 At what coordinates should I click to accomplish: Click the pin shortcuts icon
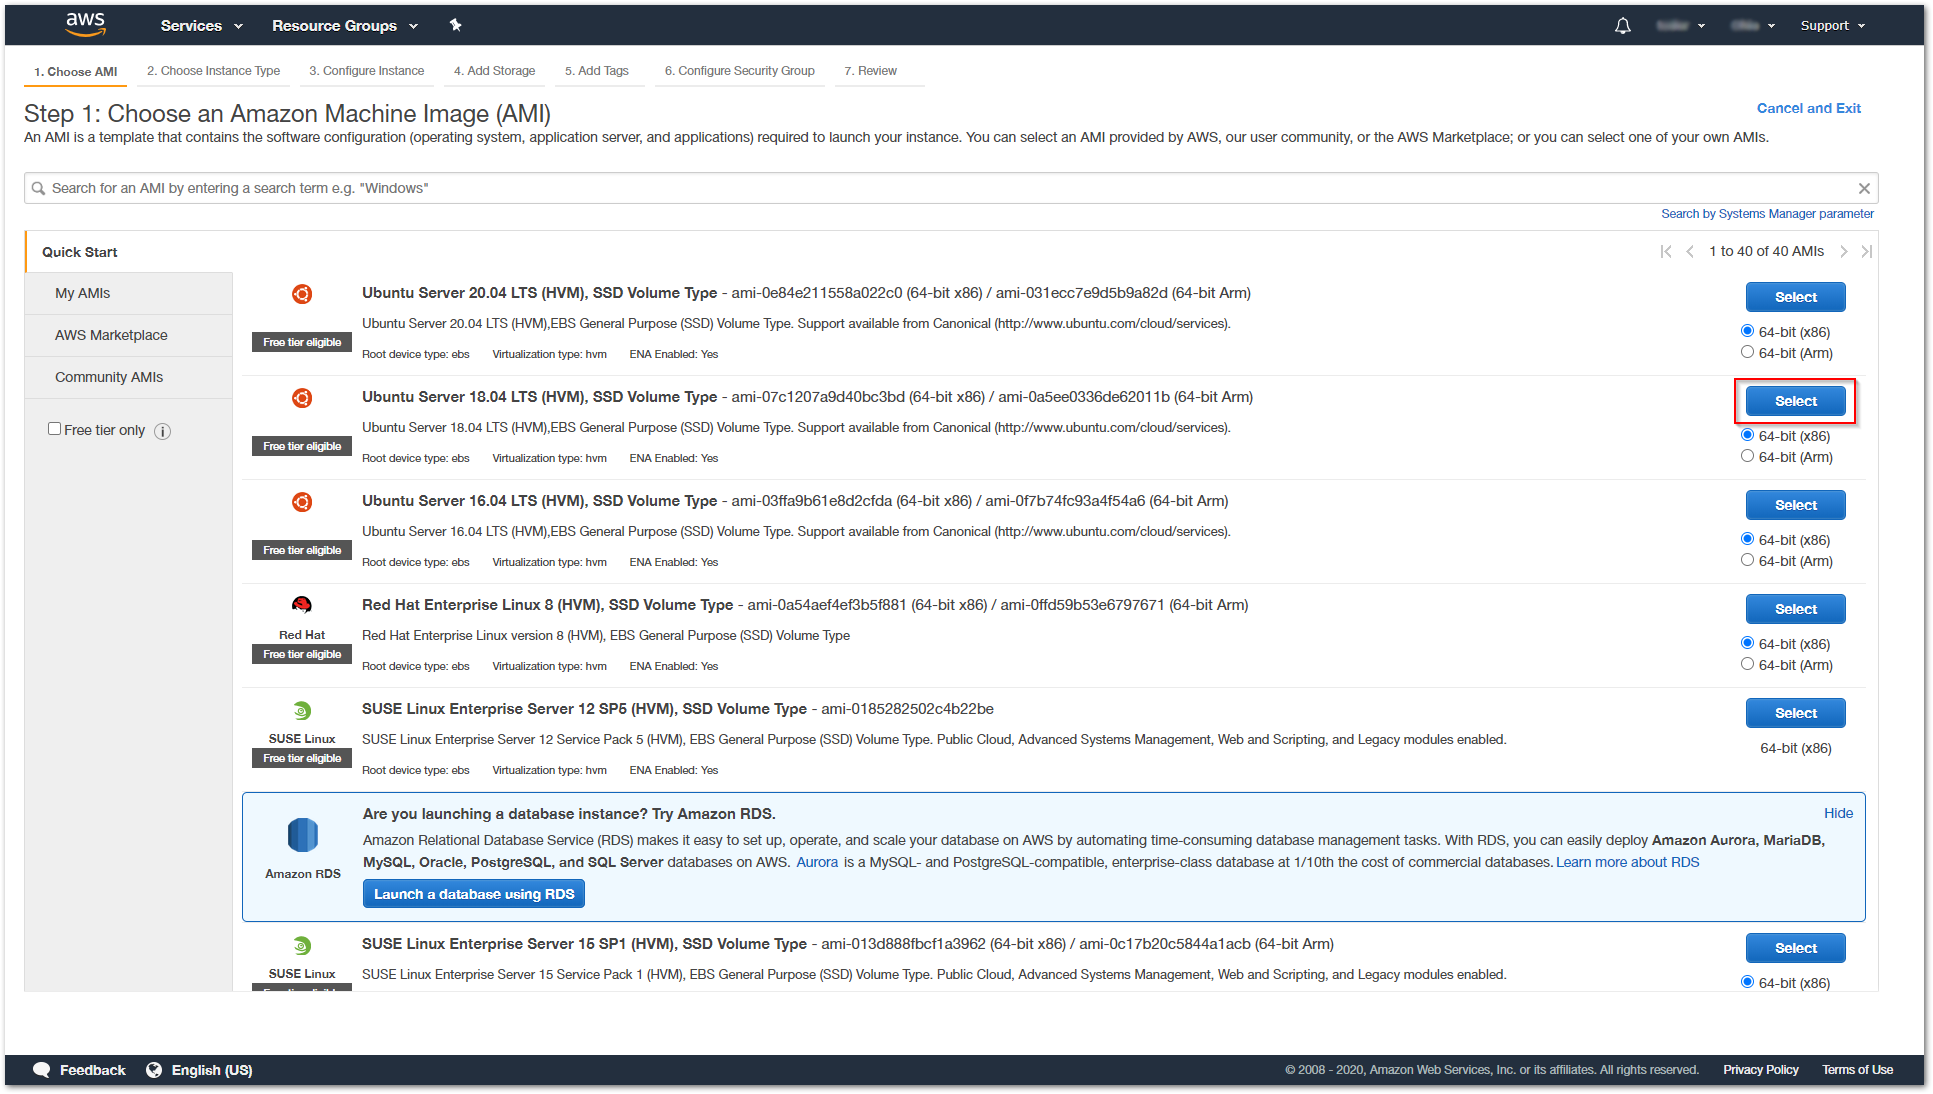pyautogui.click(x=456, y=25)
